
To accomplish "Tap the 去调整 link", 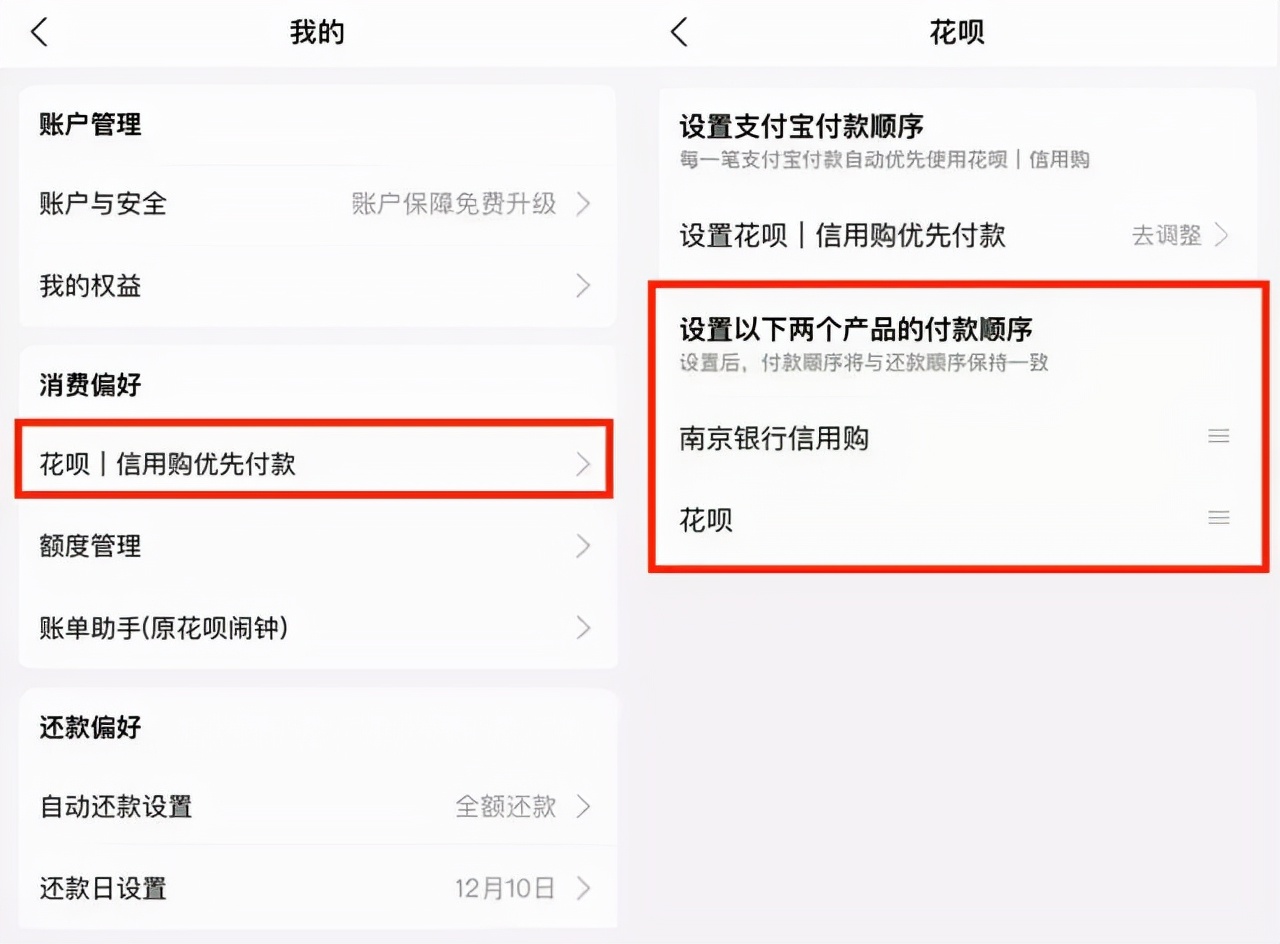I will pyautogui.click(x=1166, y=236).
